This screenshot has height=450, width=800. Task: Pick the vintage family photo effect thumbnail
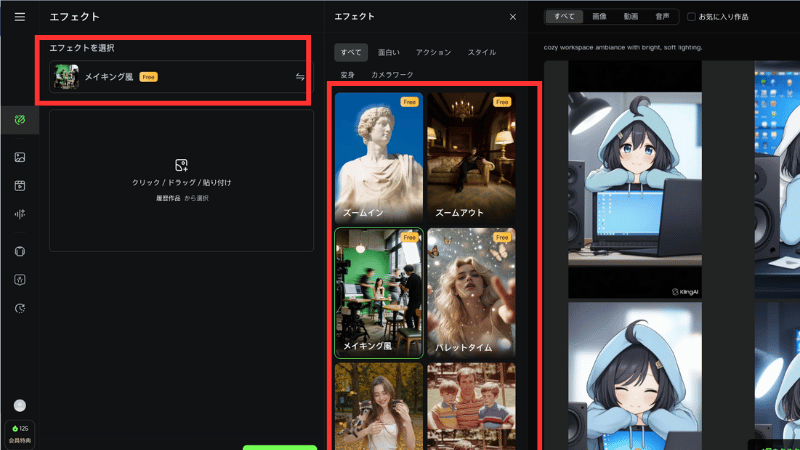[x=471, y=407]
